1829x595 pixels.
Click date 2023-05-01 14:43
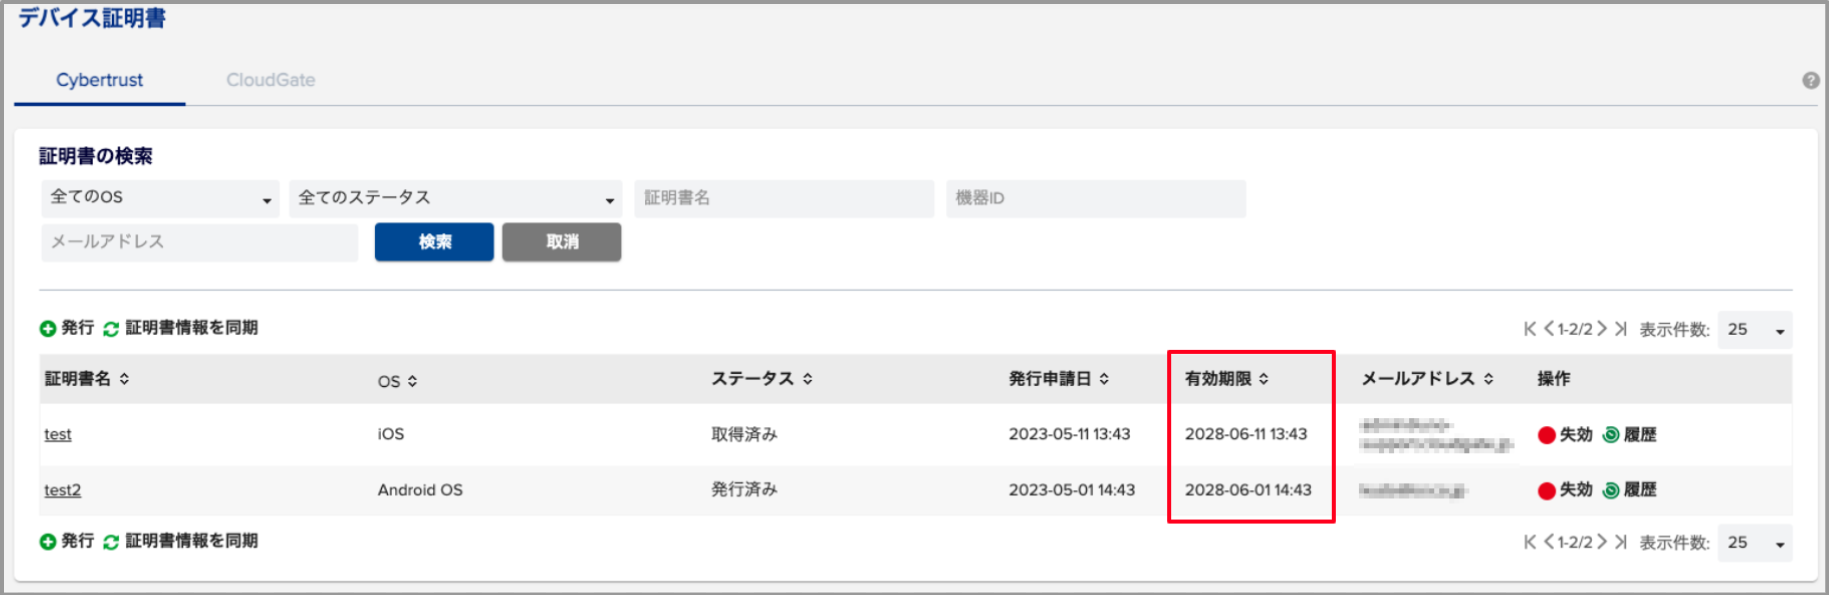1072,490
